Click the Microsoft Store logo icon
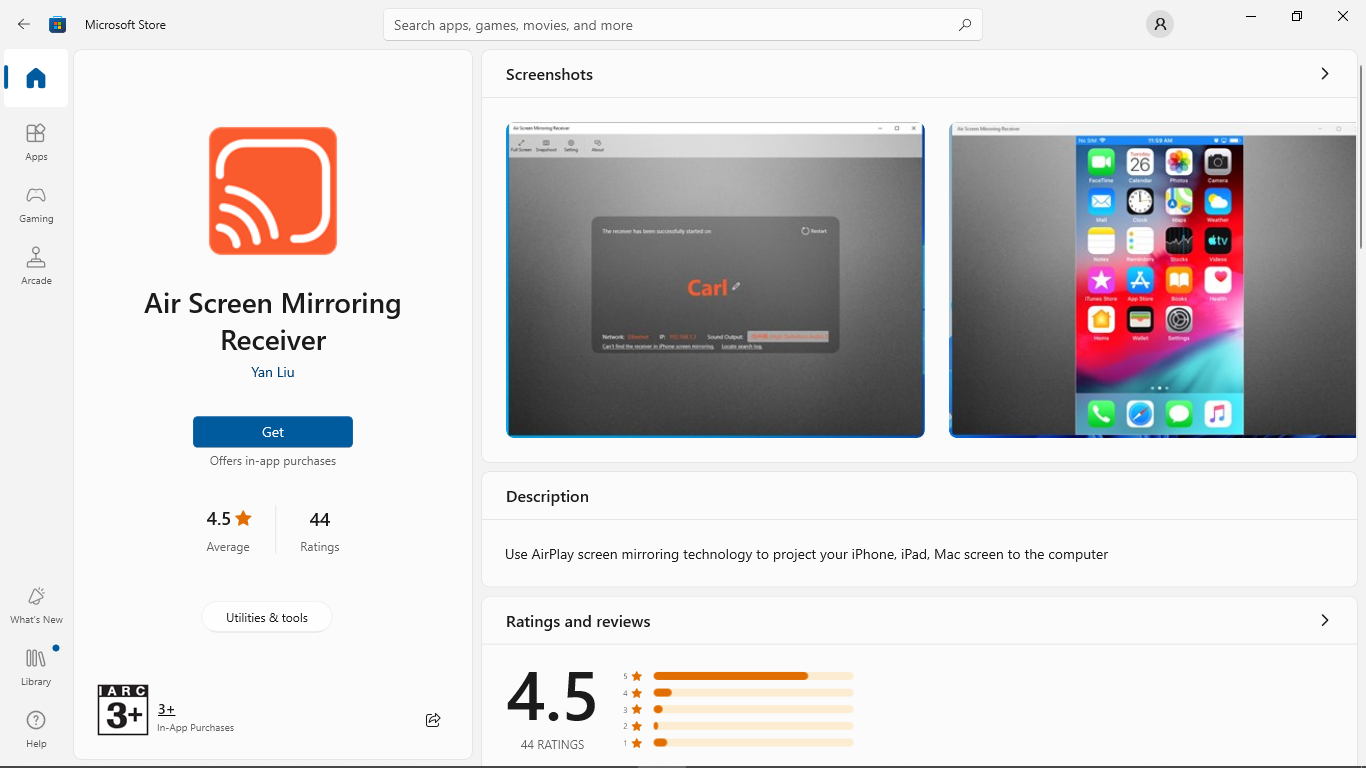 pos(58,24)
